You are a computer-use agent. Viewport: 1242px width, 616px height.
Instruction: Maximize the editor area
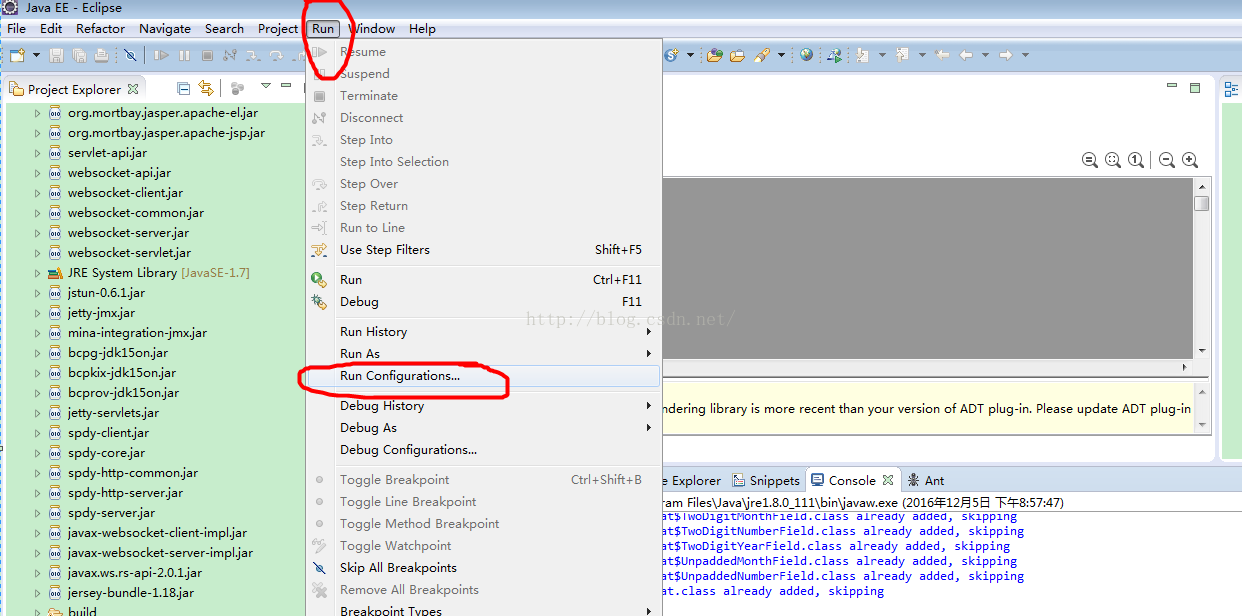click(1195, 88)
